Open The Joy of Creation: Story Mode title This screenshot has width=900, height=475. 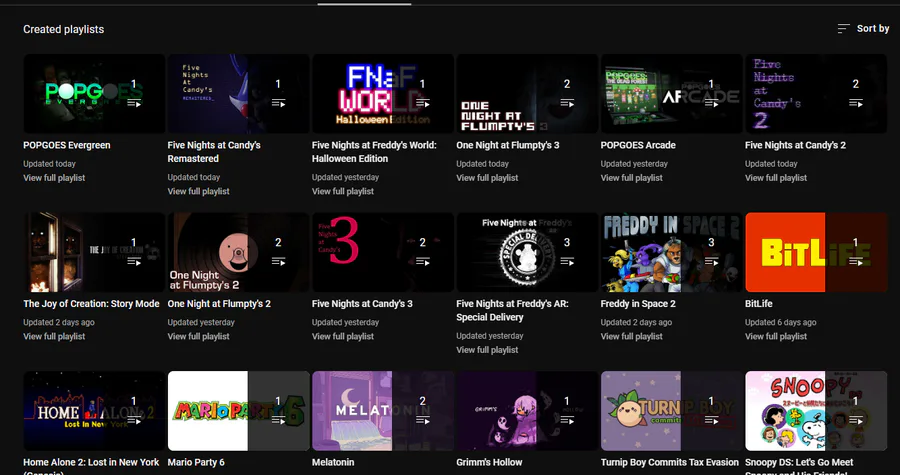click(91, 303)
